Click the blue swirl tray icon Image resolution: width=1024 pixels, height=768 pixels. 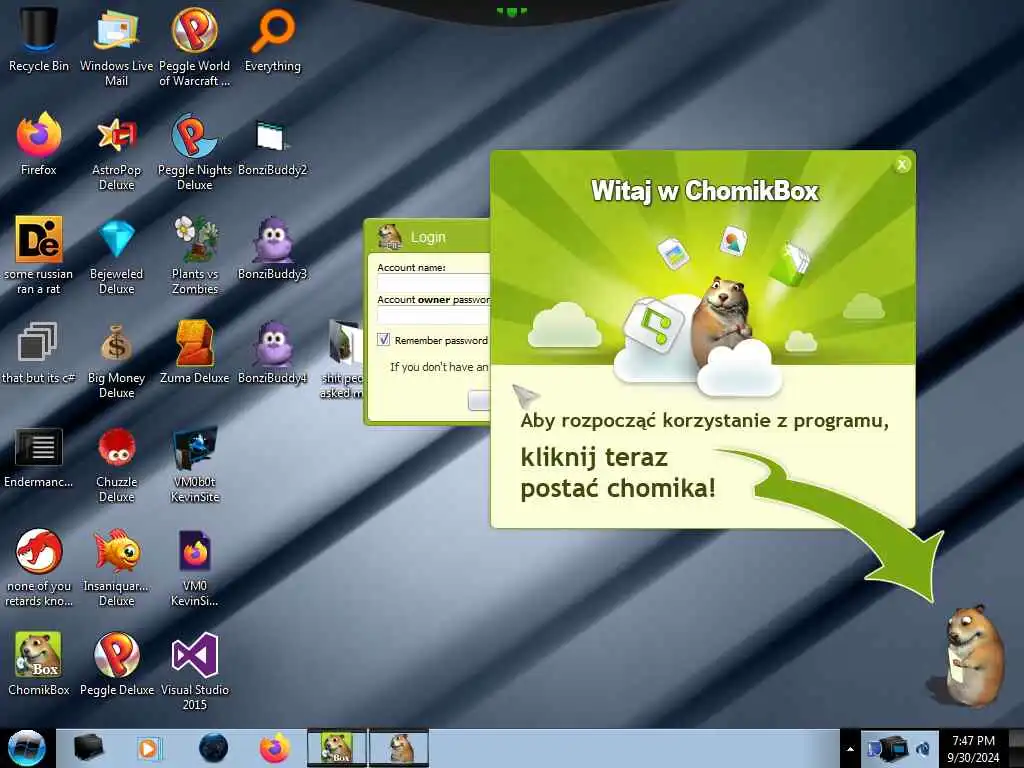(923, 748)
